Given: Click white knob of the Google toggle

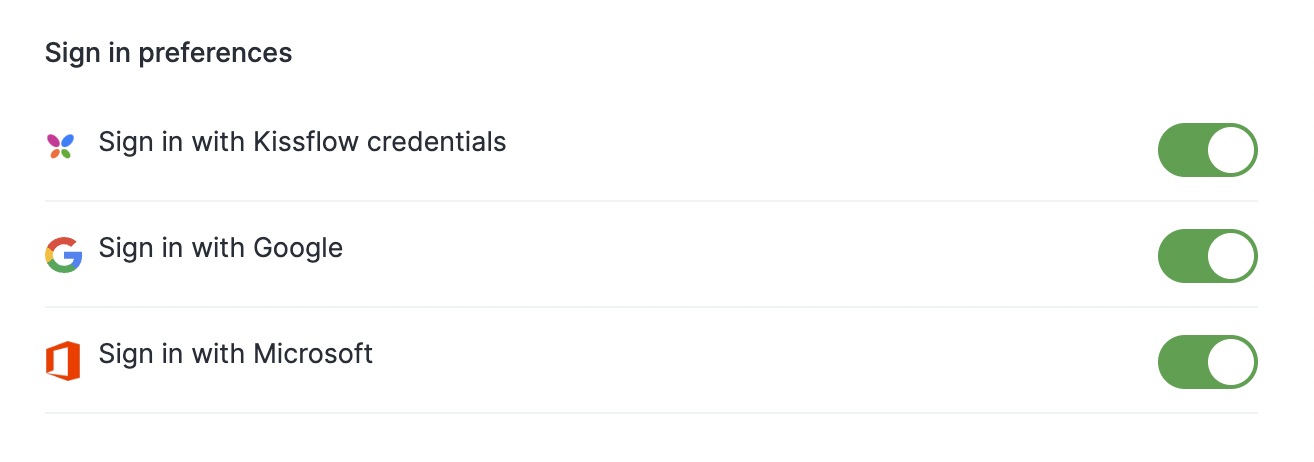Looking at the screenshot, I should tap(1231, 256).
